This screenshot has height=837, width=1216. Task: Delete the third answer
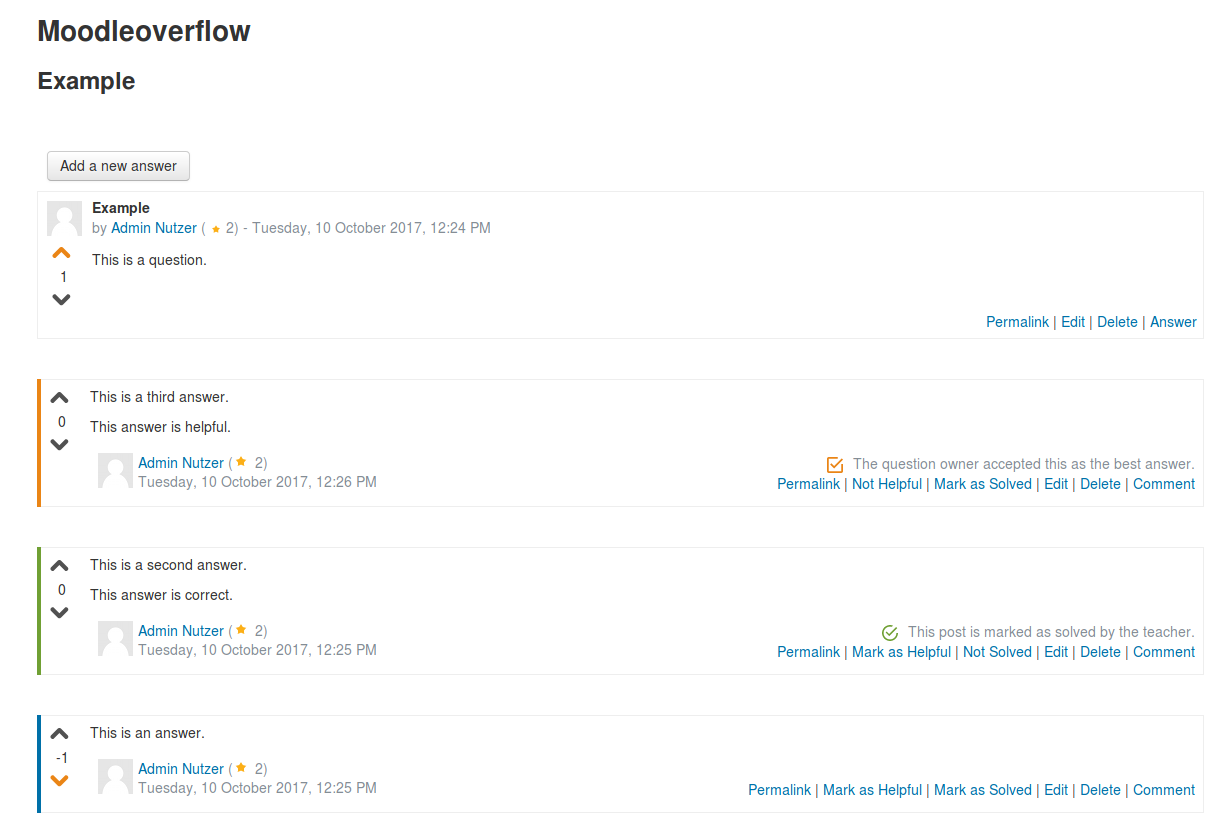coord(1100,484)
